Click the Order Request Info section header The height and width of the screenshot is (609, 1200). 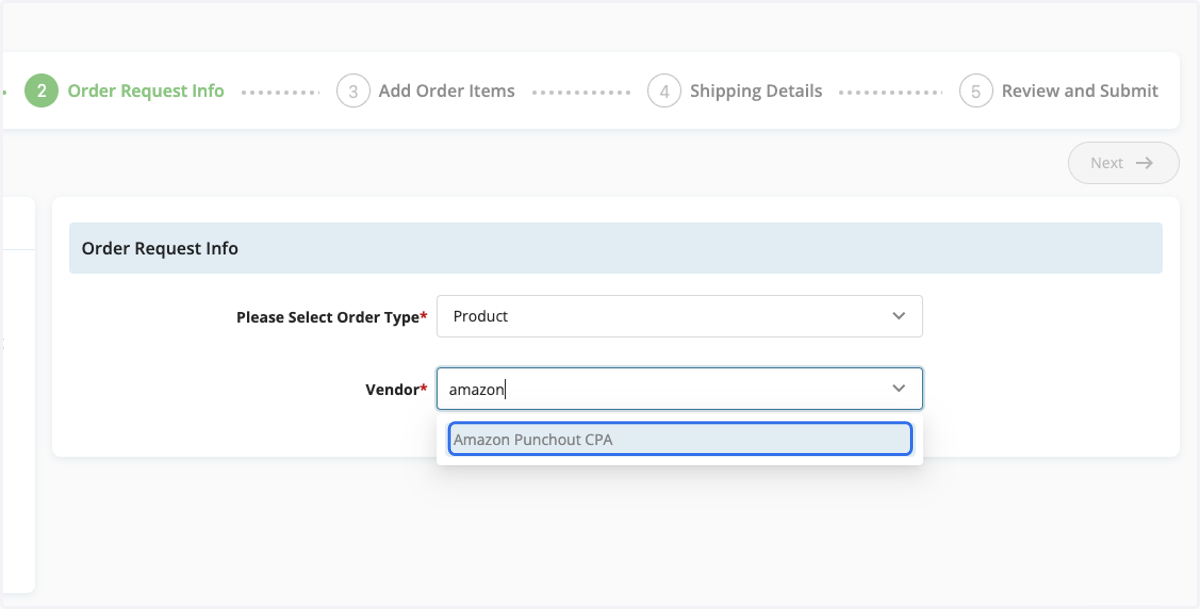tap(615, 248)
